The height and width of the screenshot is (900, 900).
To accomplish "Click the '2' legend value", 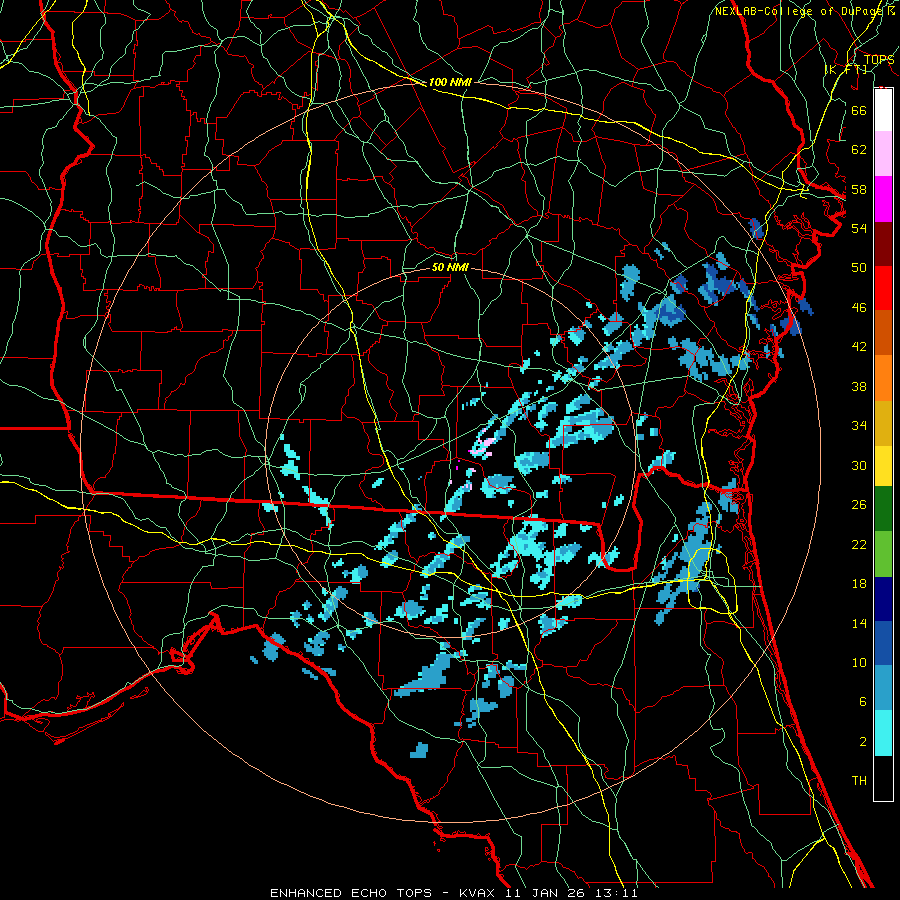I will tap(862, 742).
